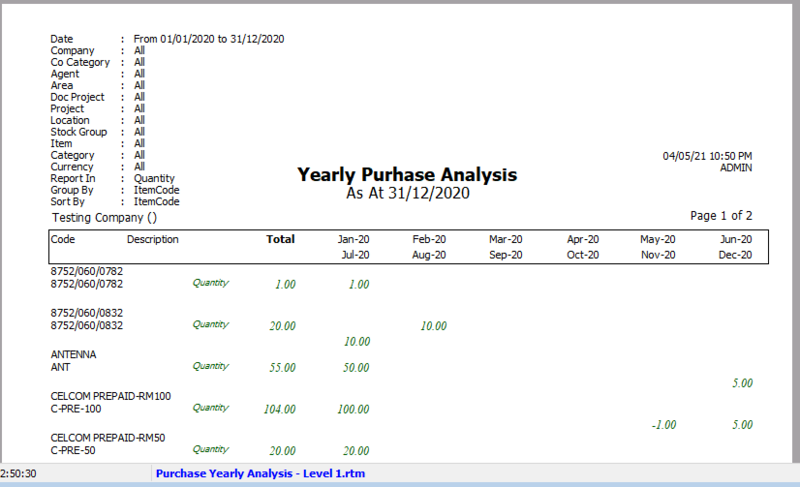Select 'CELCOM PREPAID-RM50' item name

[x=108, y=438]
